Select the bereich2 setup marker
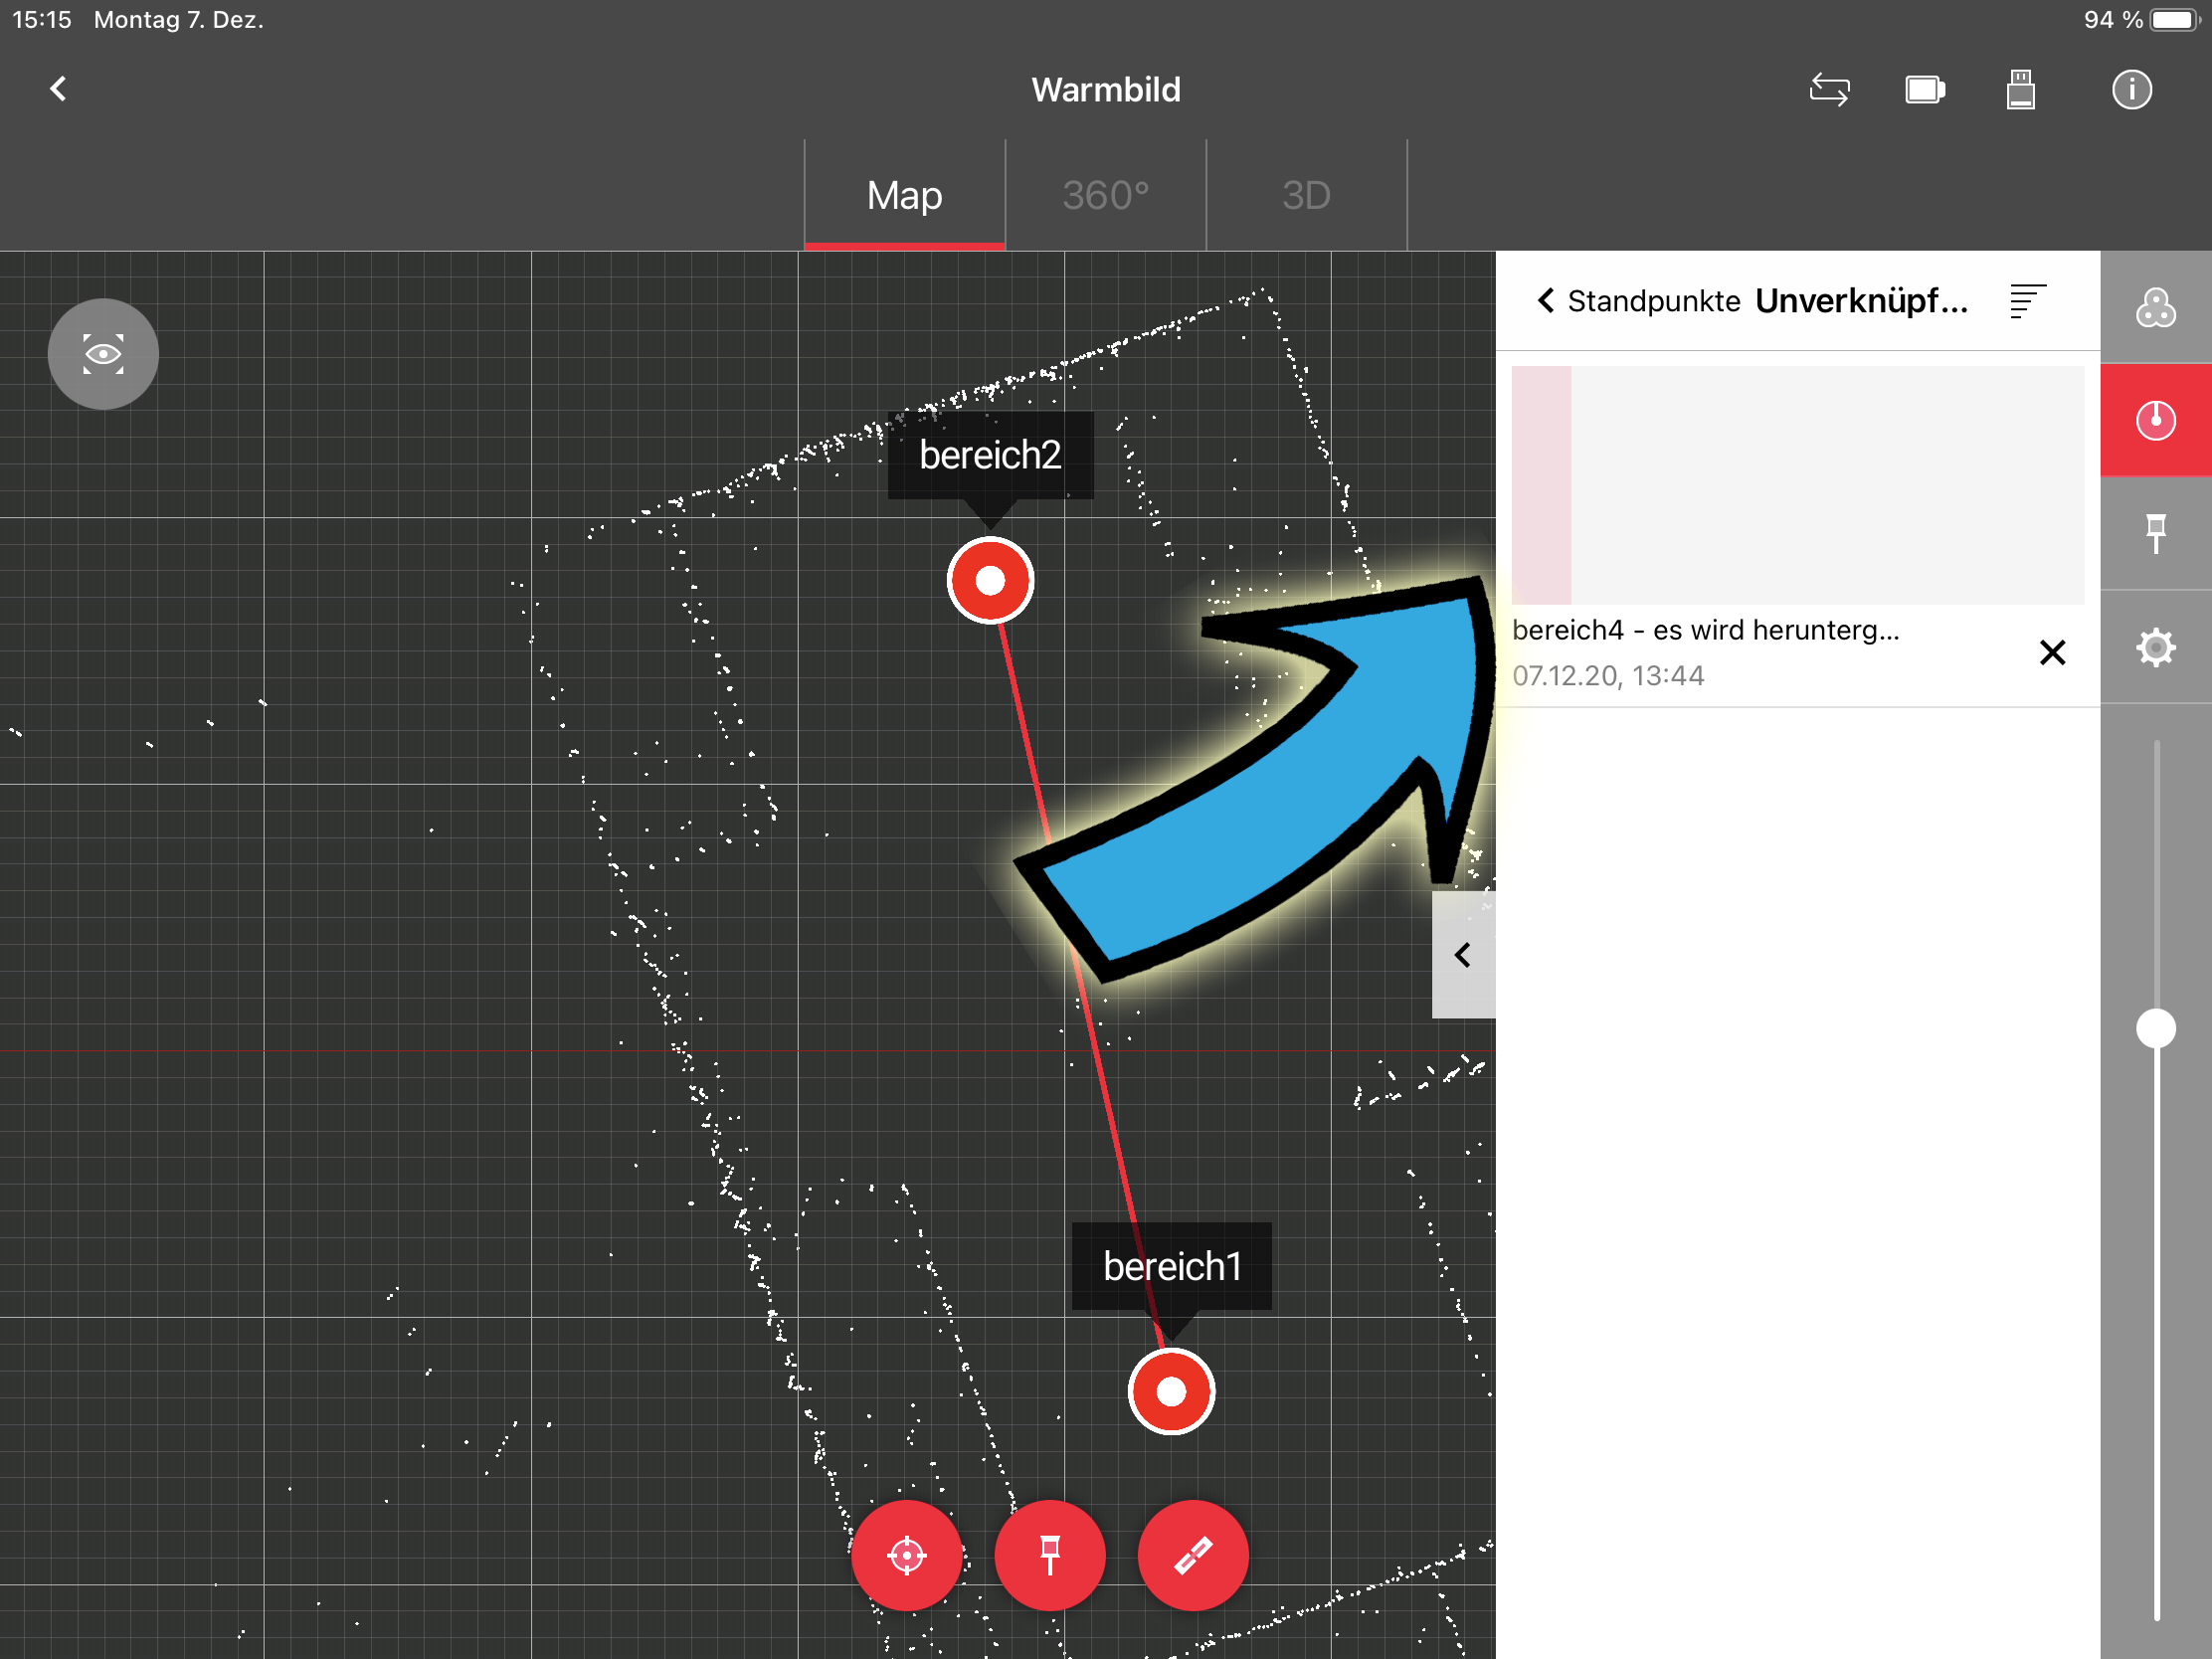The height and width of the screenshot is (1659, 2212). pos(990,580)
